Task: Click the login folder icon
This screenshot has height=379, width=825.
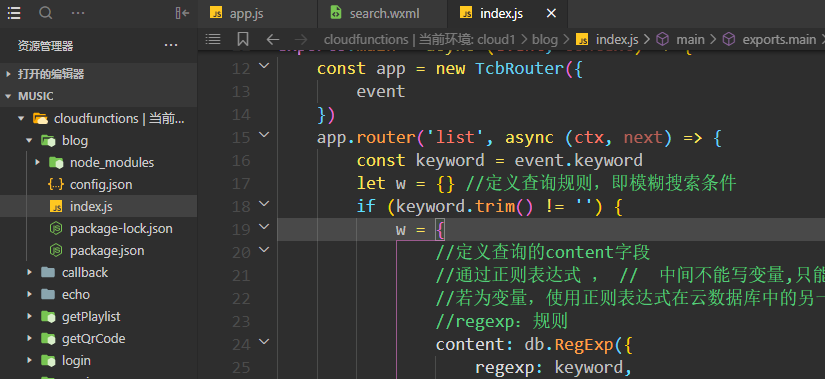Action: (48, 361)
